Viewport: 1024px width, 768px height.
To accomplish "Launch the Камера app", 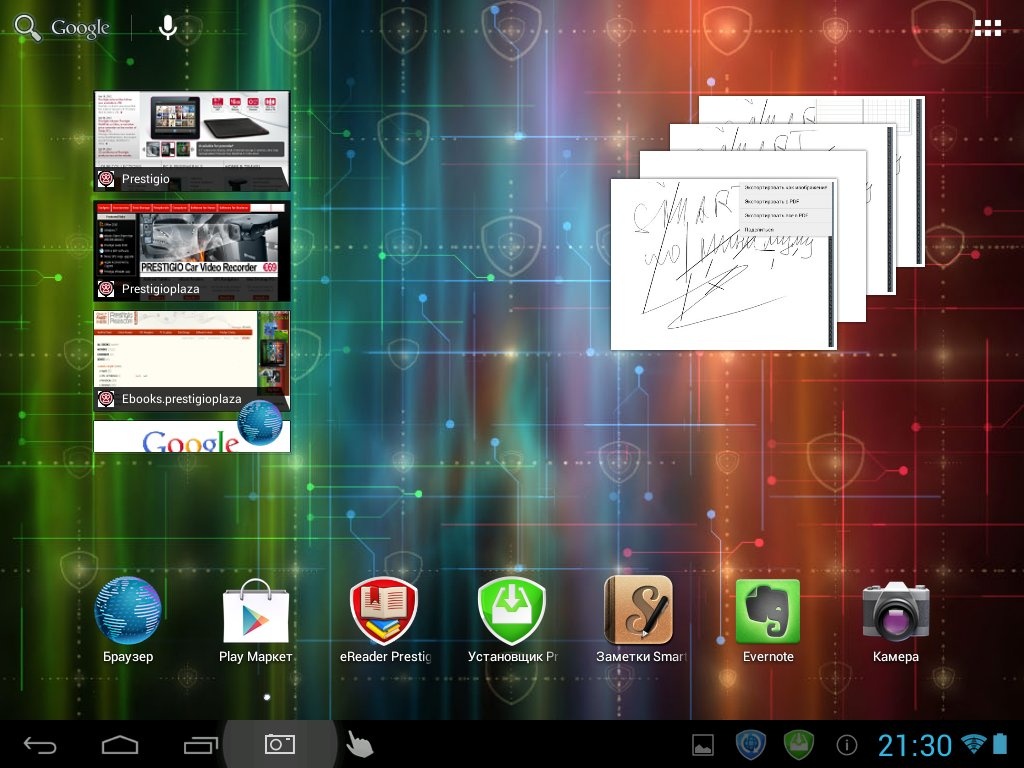I will point(896,612).
